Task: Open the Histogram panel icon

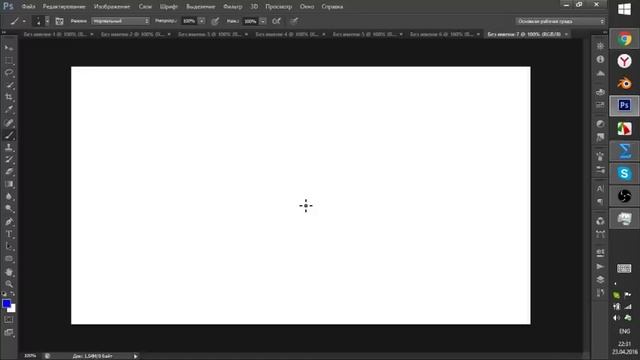Action: [x=600, y=73]
